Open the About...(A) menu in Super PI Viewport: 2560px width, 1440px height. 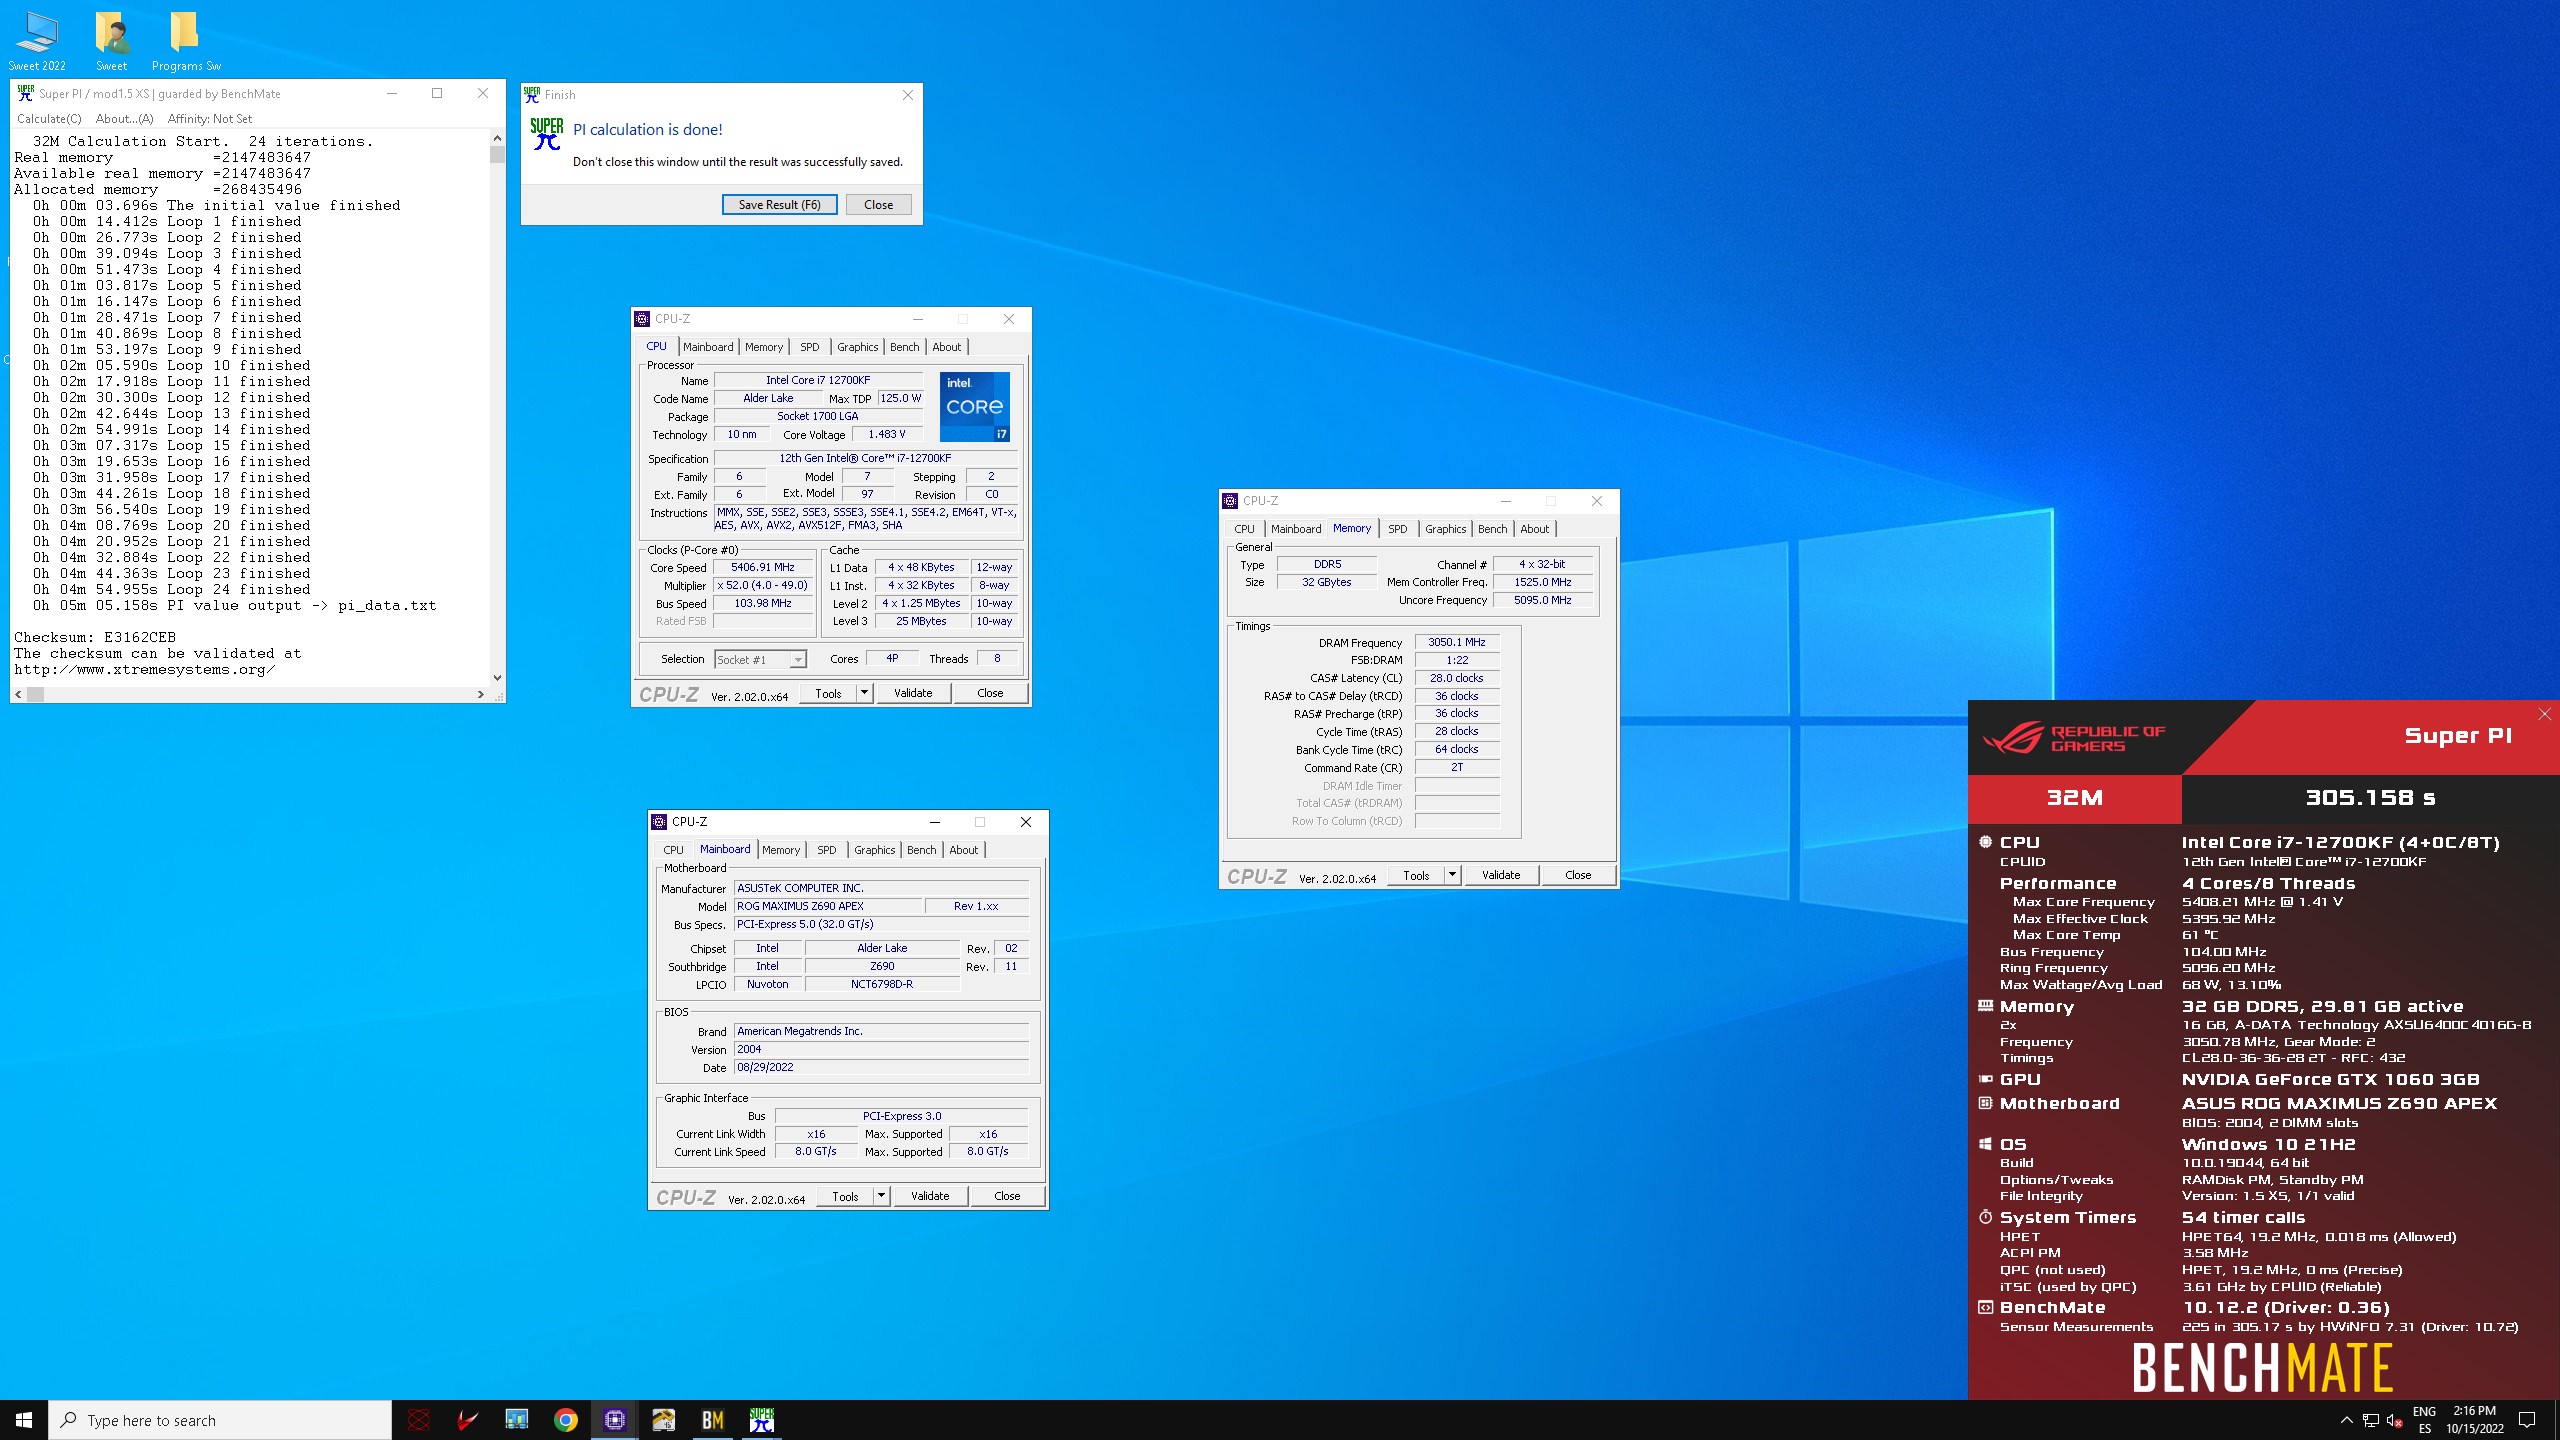click(x=125, y=118)
